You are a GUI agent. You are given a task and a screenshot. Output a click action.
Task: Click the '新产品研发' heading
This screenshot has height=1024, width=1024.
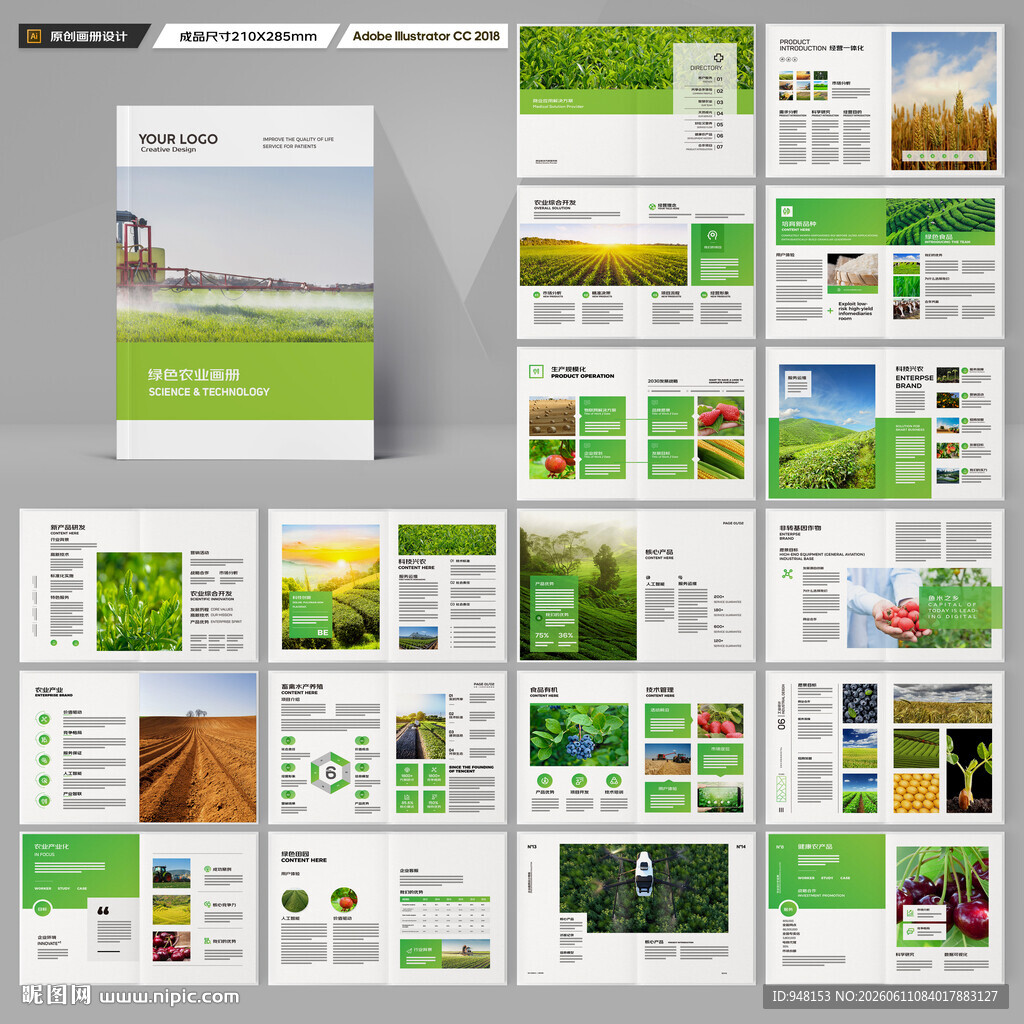[x=68, y=527]
